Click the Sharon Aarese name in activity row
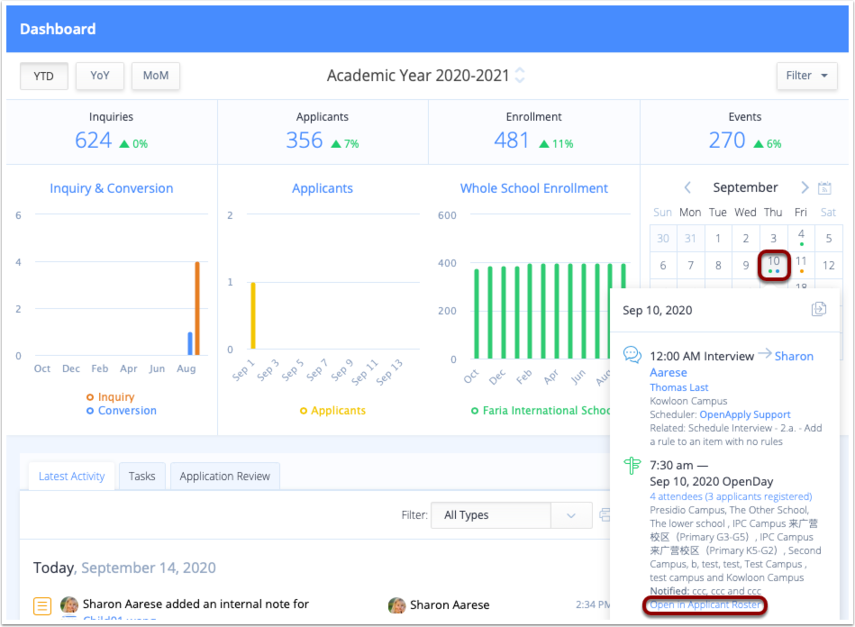Image resolution: width=855 pixels, height=627 pixels. [450, 605]
